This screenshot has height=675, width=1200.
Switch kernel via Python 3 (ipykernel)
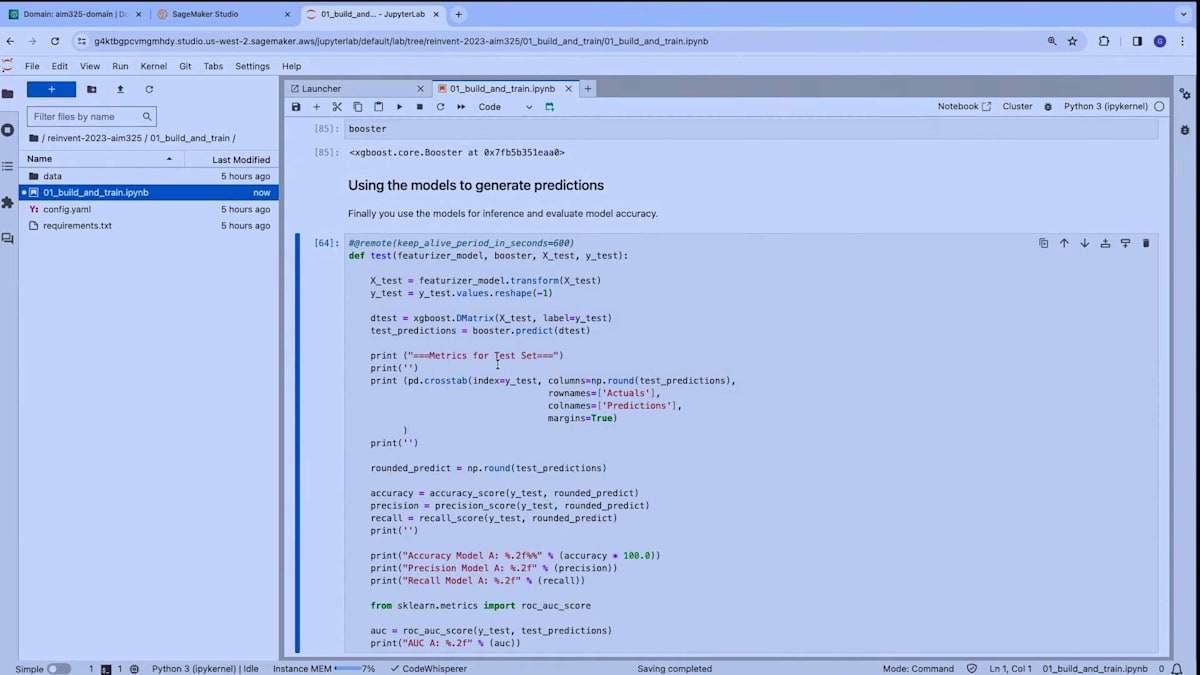(x=1106, y=106)
